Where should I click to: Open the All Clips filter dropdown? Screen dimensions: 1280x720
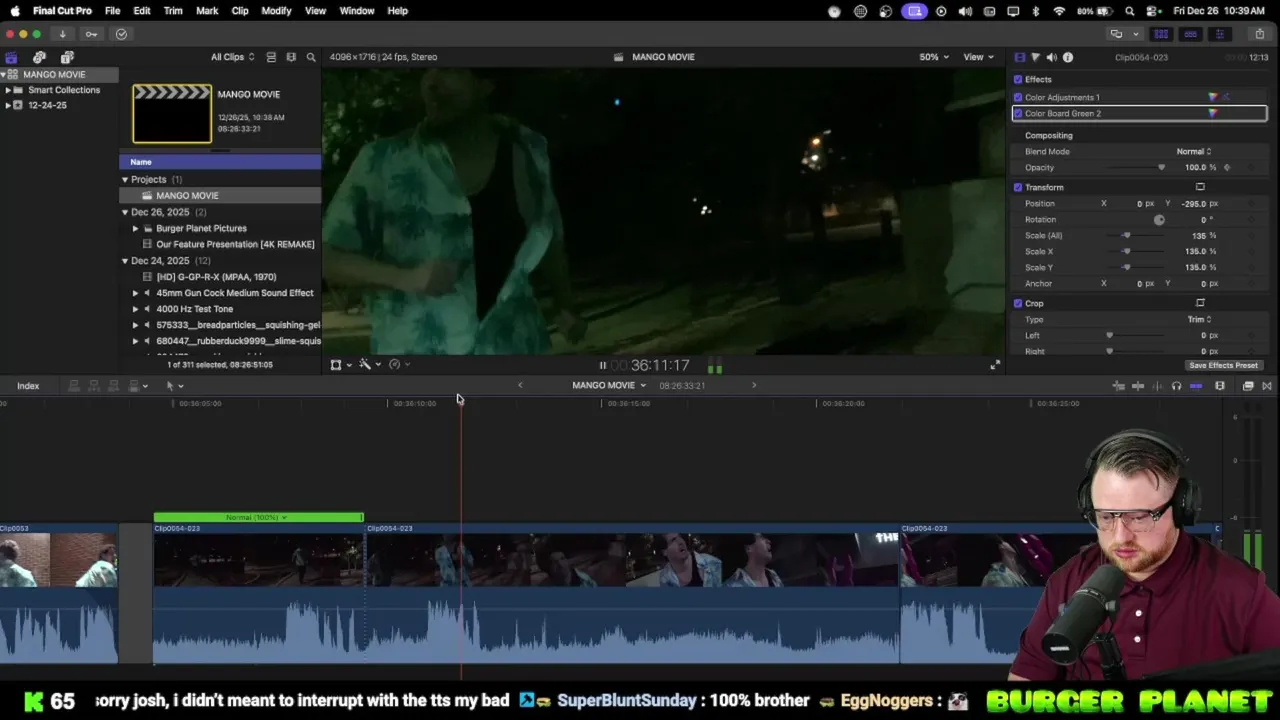pos(232,57)
